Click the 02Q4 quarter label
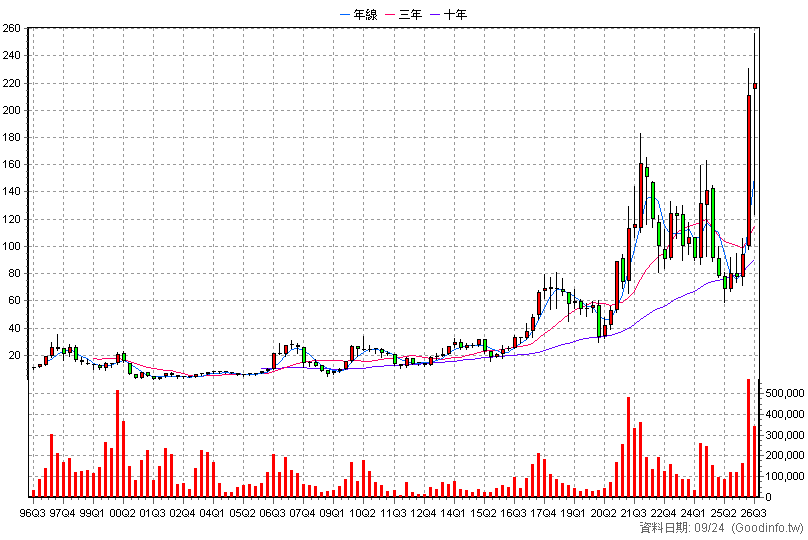Screen dimensions: 808x540 click(182, 514)
